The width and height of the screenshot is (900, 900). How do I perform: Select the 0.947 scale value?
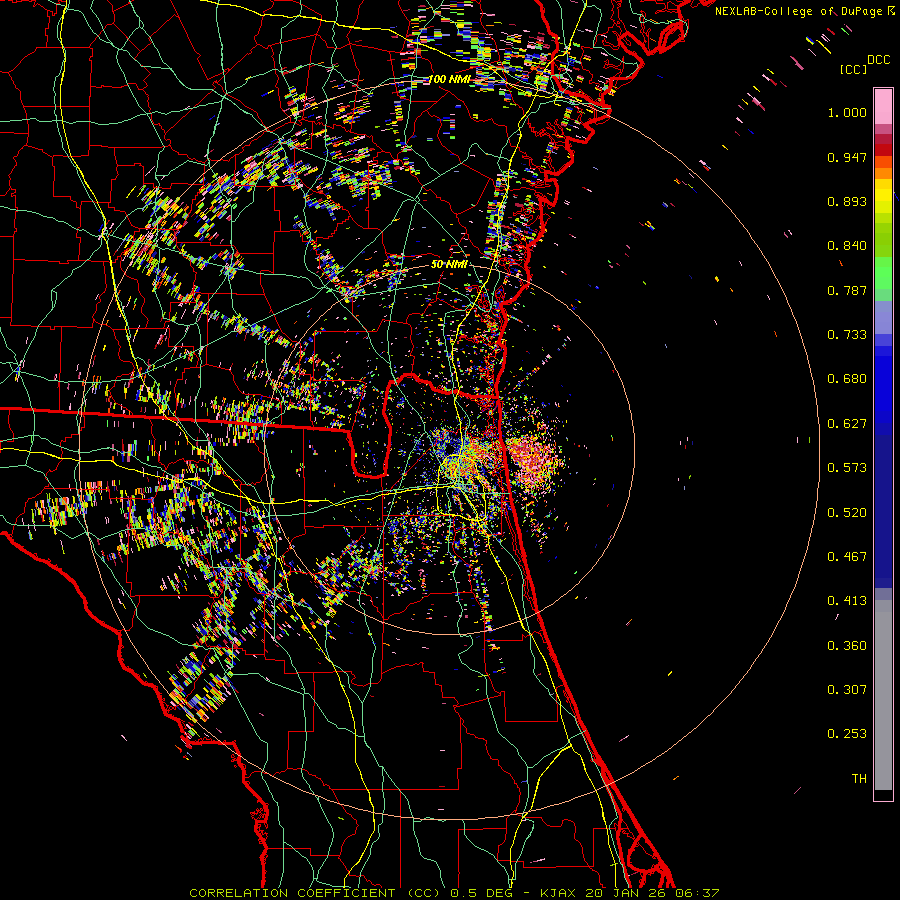tap(847, 157)
